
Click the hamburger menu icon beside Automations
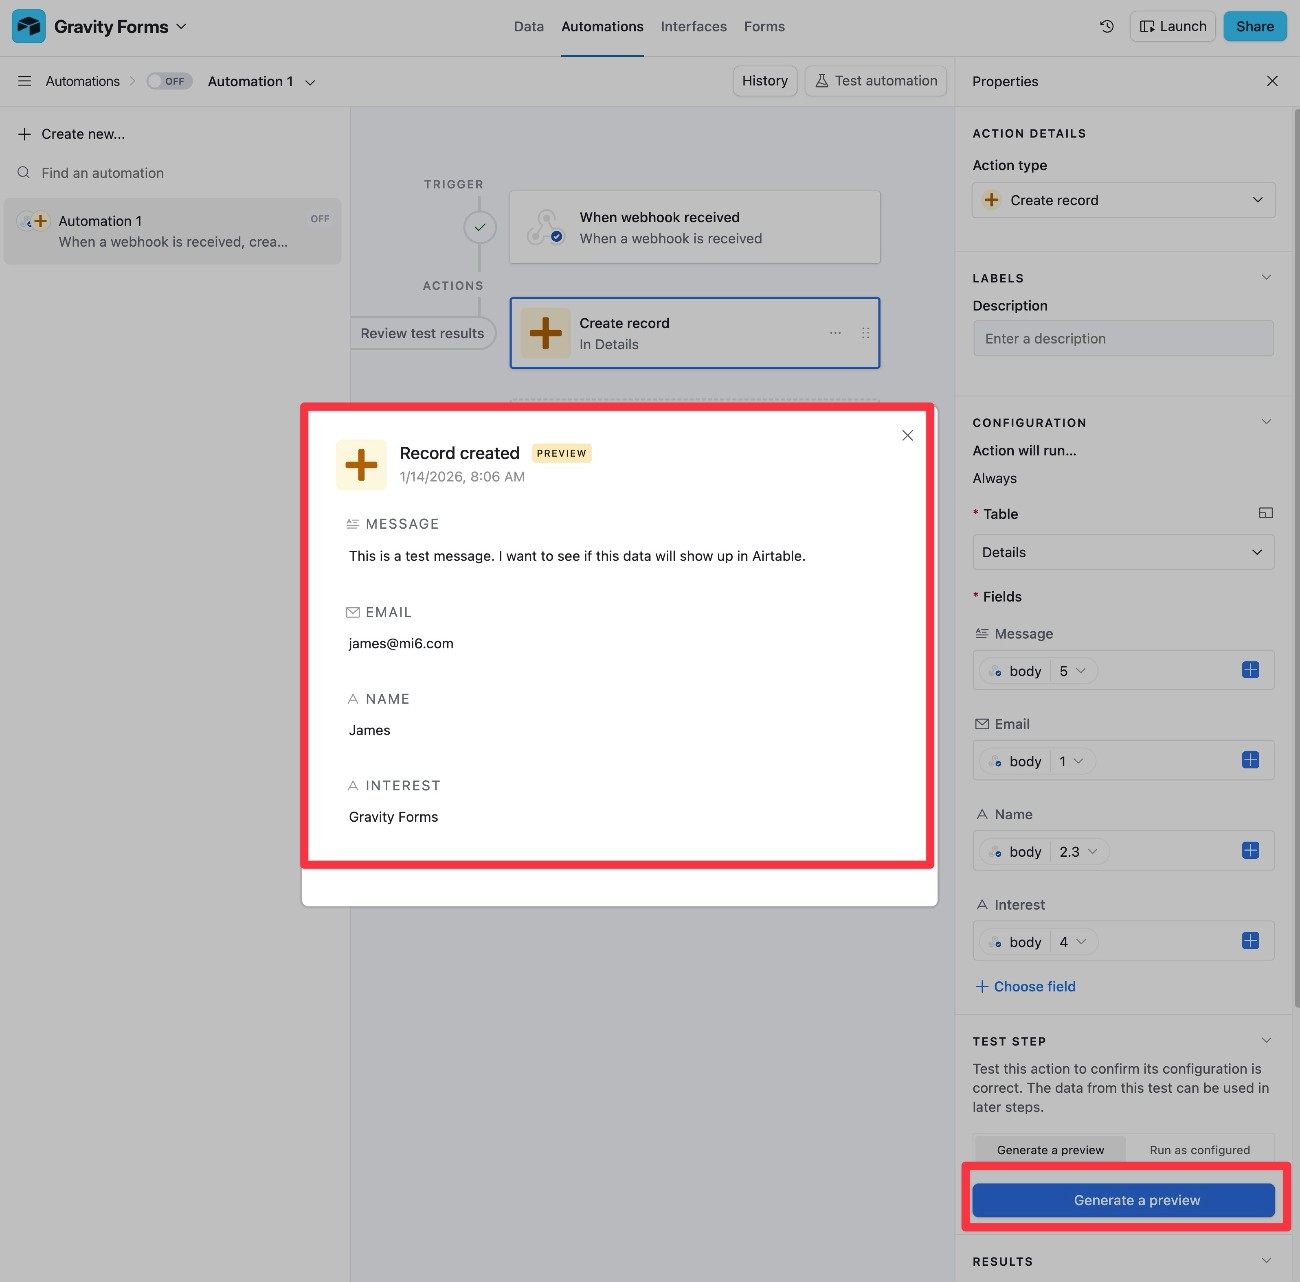tap(25, 81)
